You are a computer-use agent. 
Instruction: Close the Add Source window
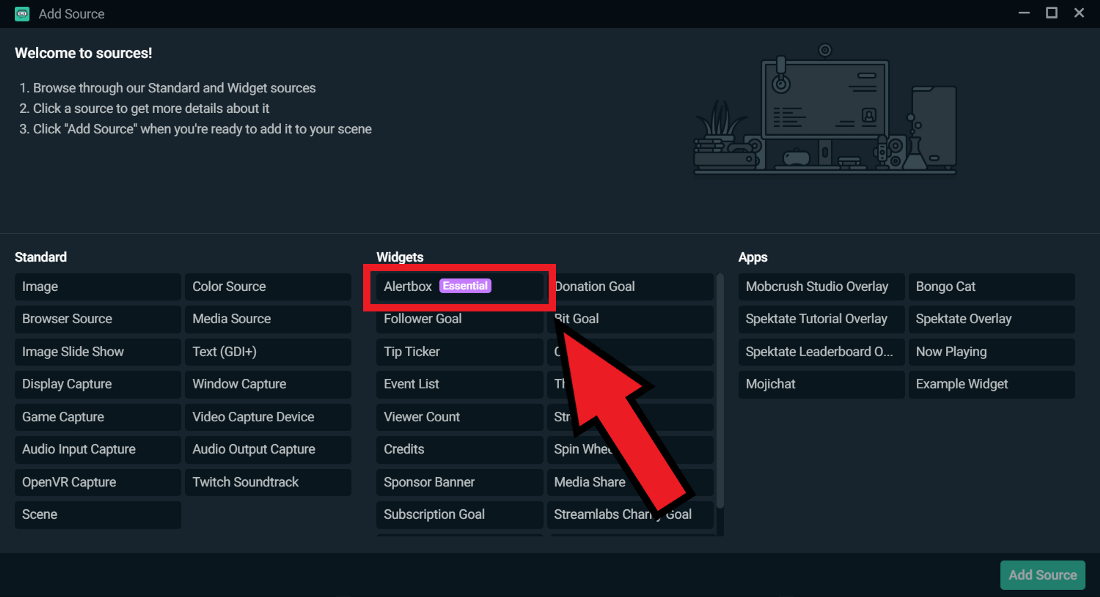pyautogui.click(x=1079, y=13)
